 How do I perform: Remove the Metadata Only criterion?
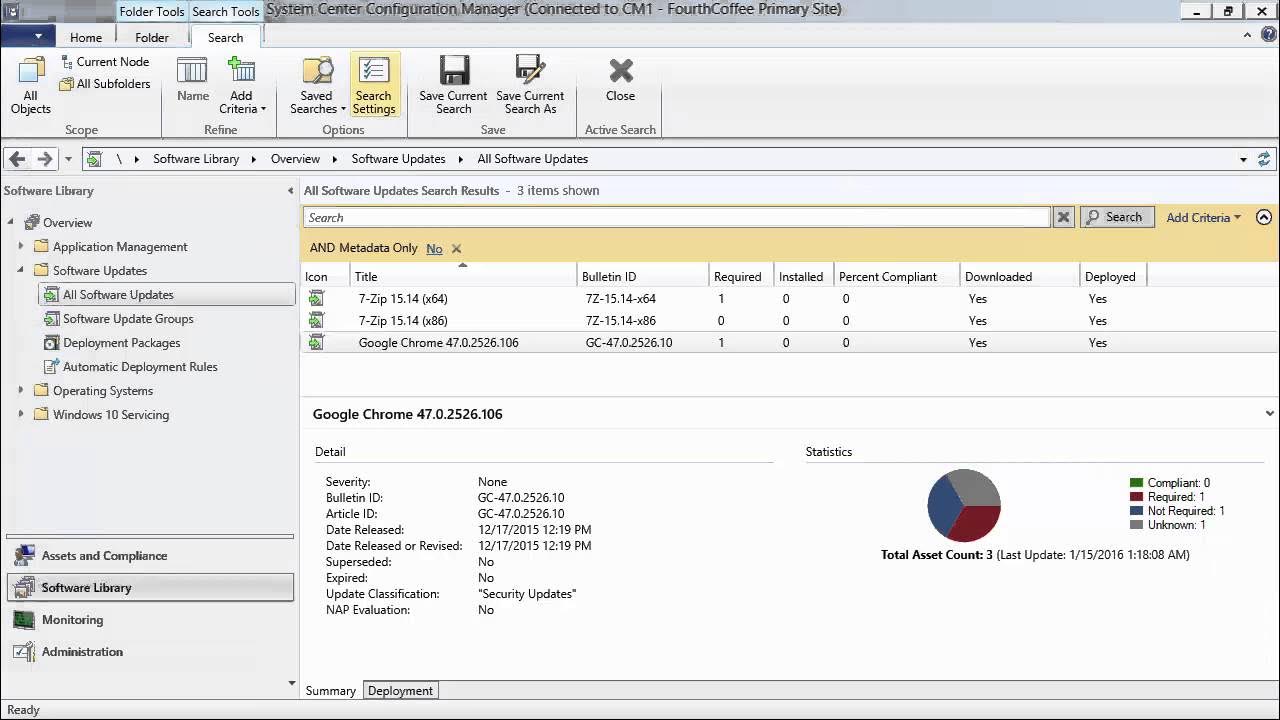[x=456, y=249]
